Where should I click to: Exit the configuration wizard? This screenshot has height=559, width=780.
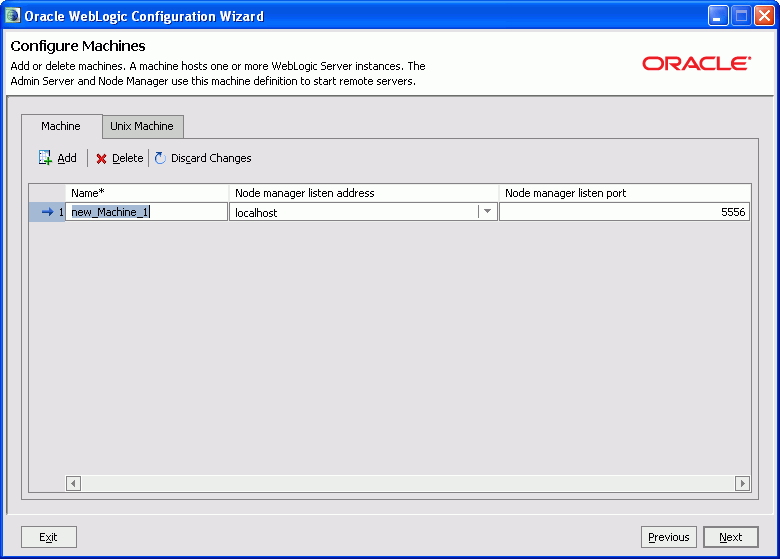tap(49, 537)
